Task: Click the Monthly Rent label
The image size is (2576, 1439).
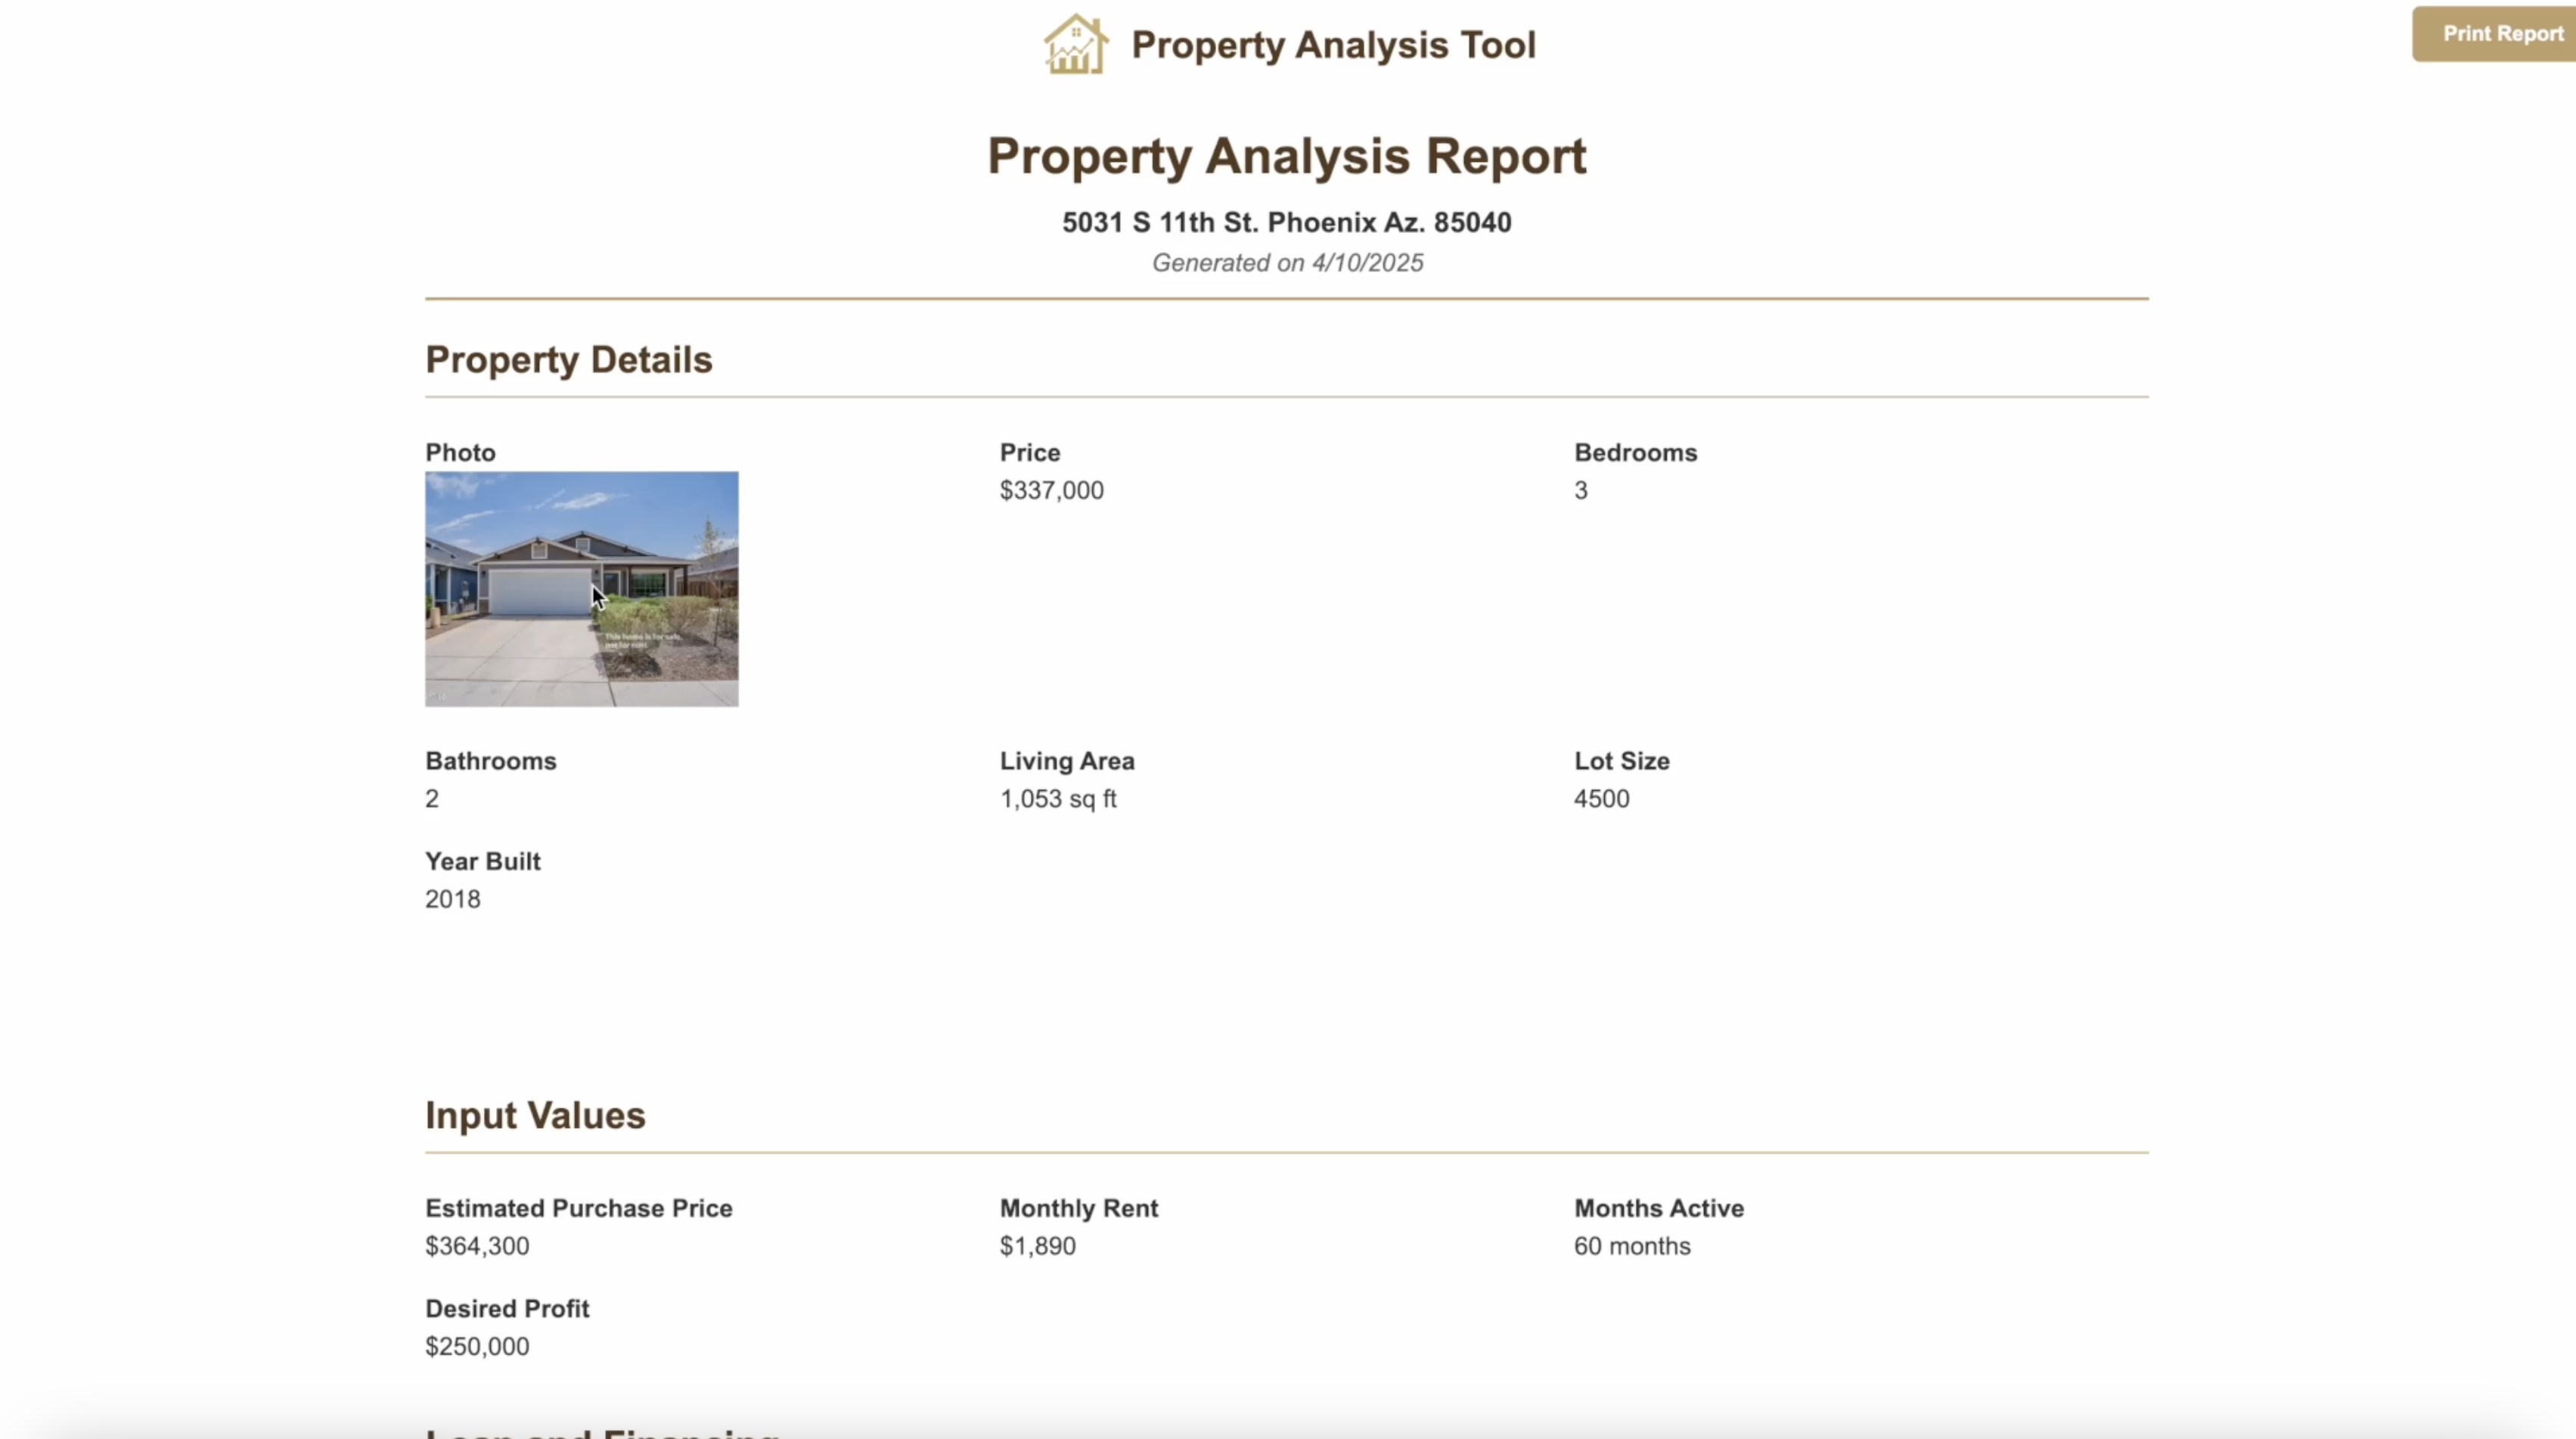Action: coord(1079,1208)
